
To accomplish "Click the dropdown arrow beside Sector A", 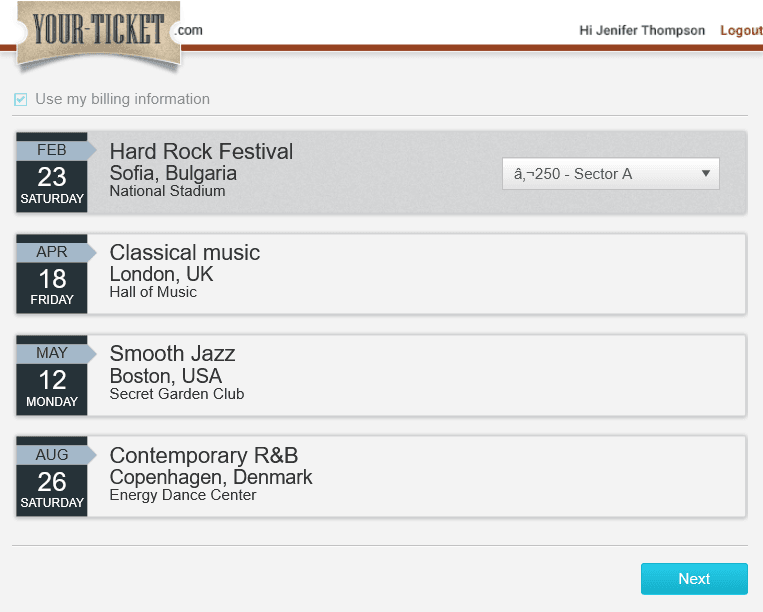I will (706, 173).
